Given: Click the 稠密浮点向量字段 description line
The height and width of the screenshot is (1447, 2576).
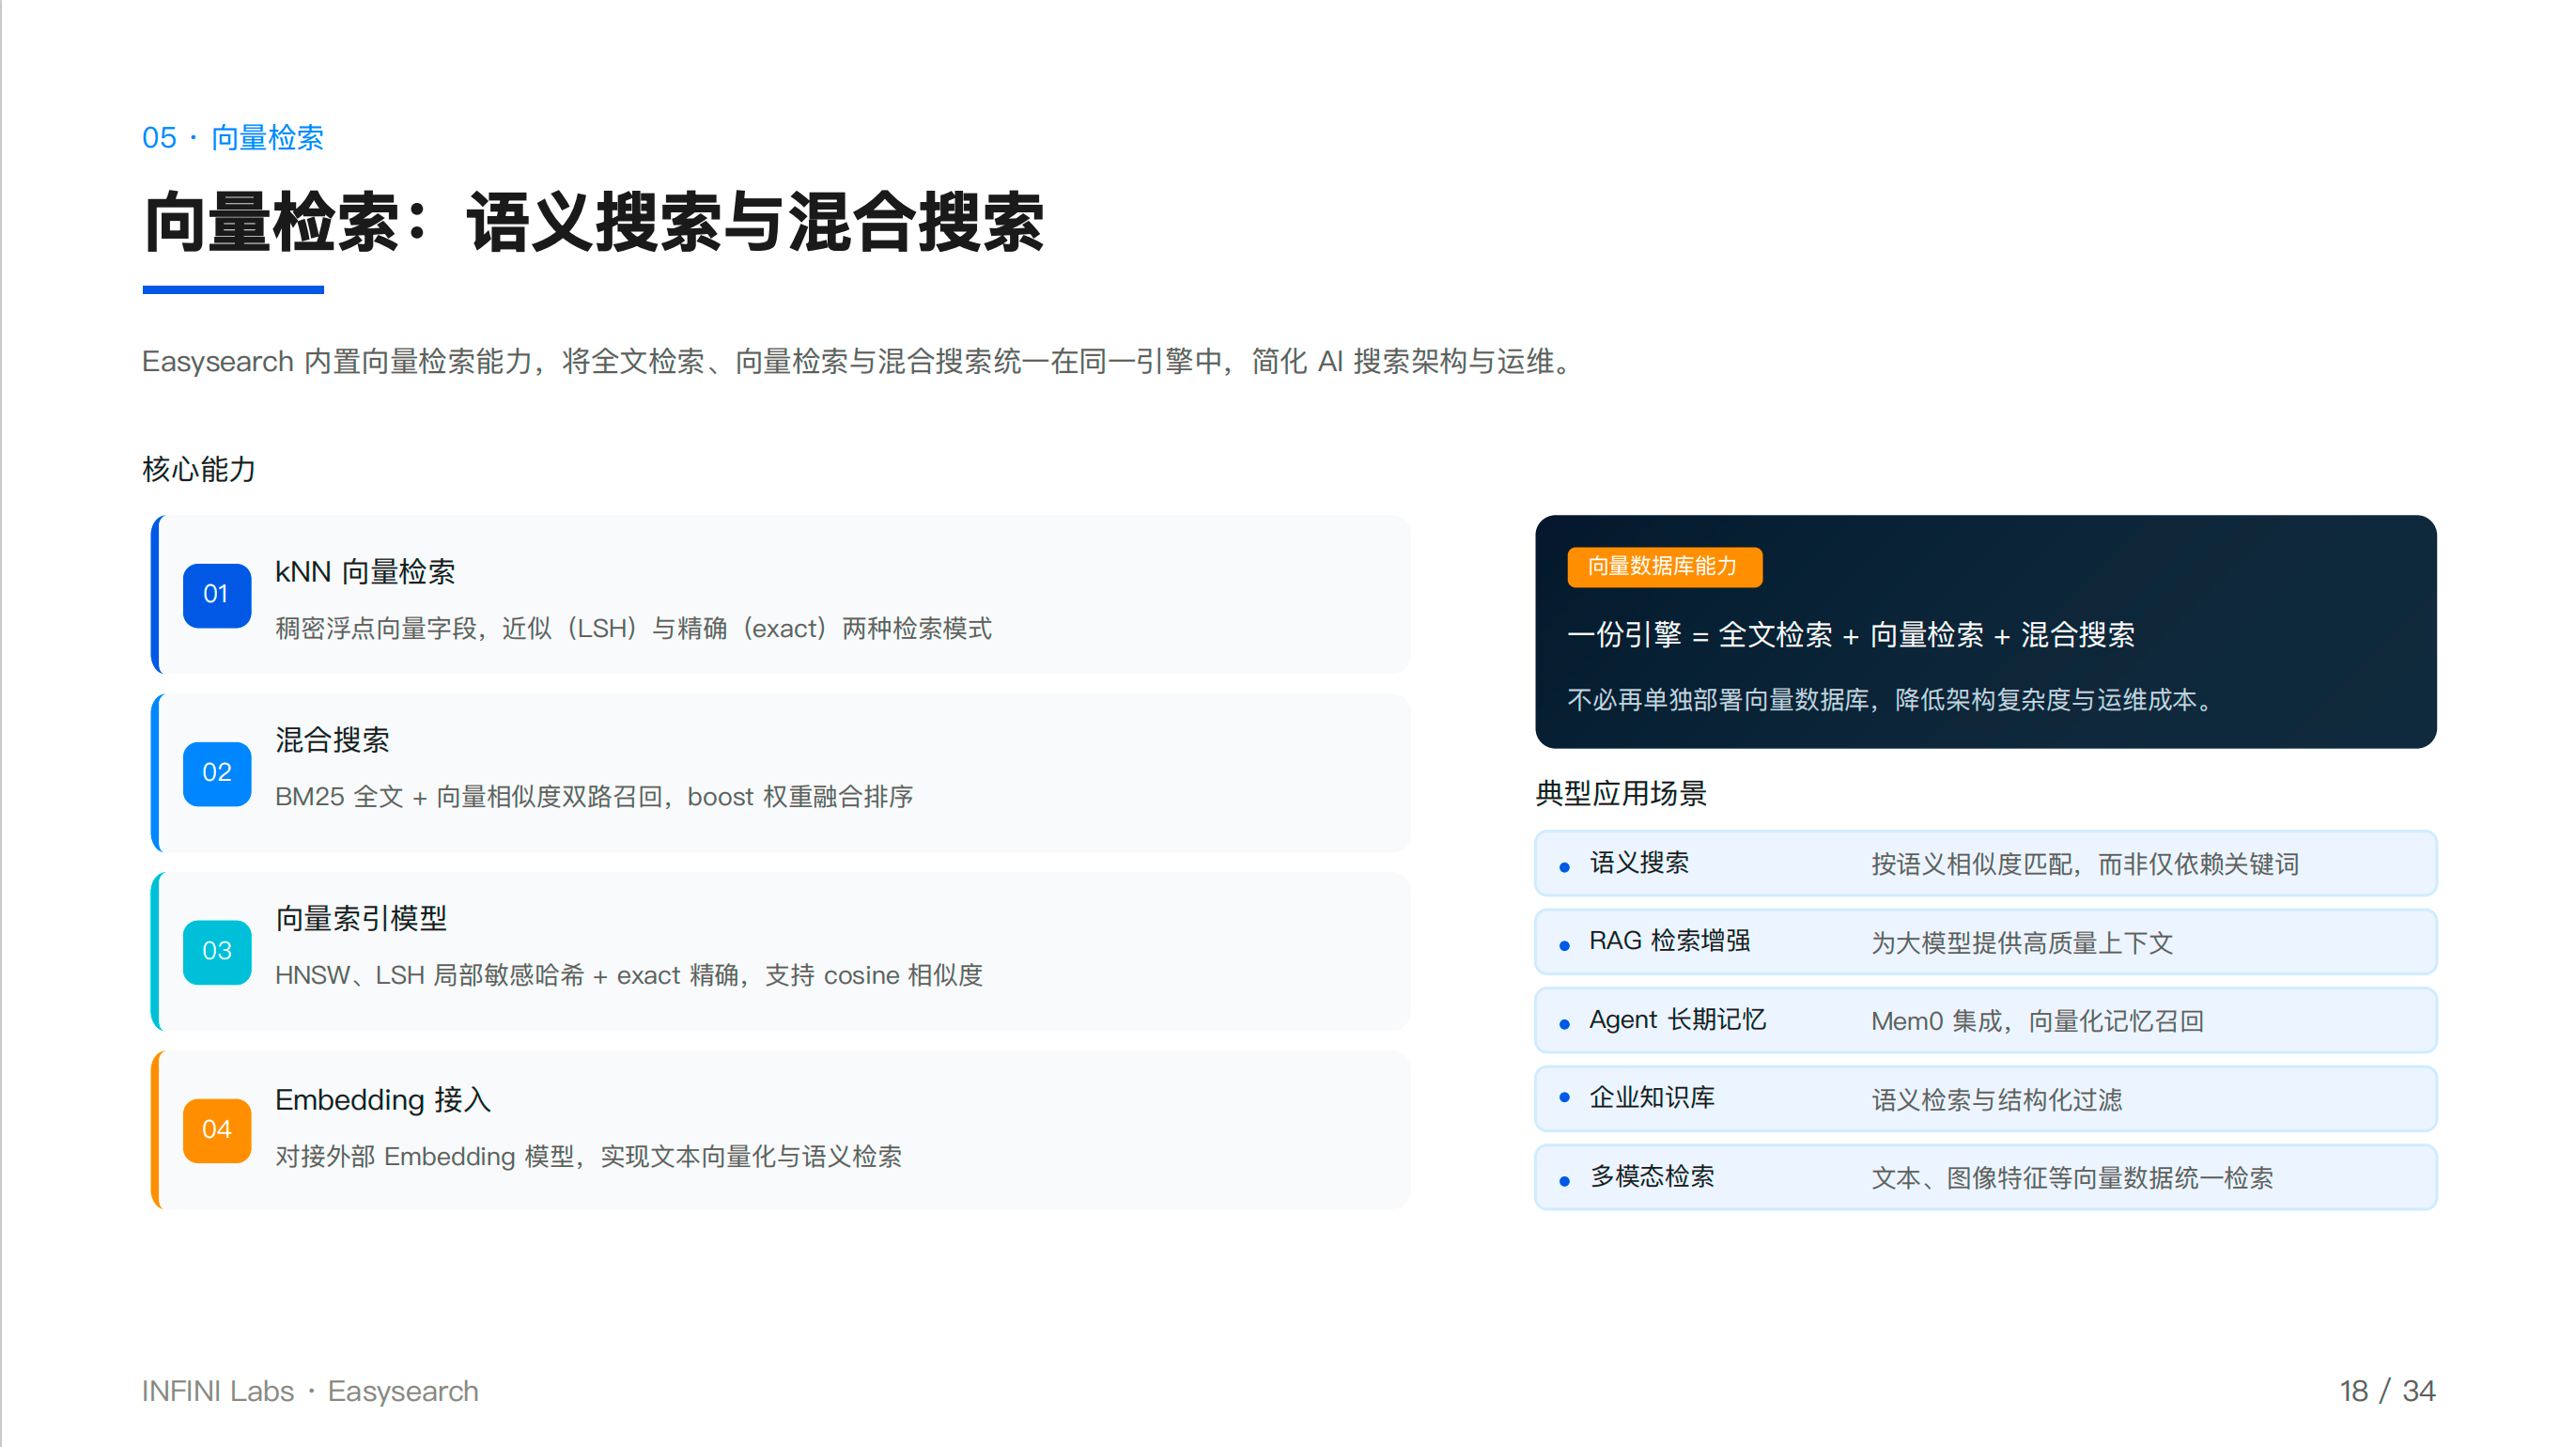Looking at the screenshot, I should (634, 628).
